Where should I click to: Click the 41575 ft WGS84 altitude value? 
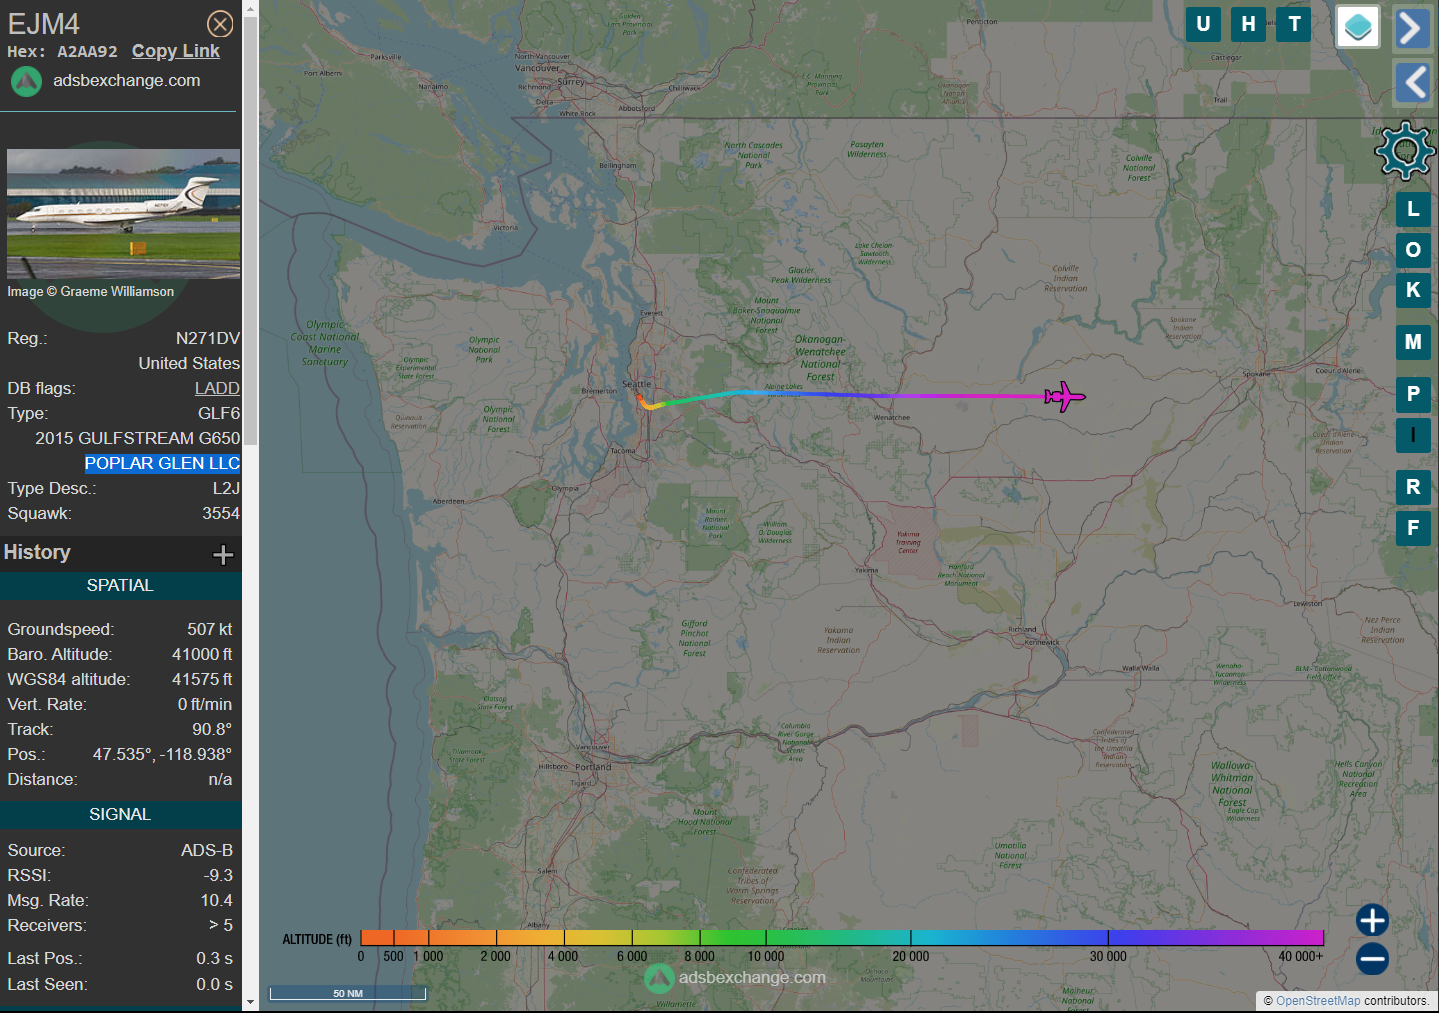click(x=202, y=679)
